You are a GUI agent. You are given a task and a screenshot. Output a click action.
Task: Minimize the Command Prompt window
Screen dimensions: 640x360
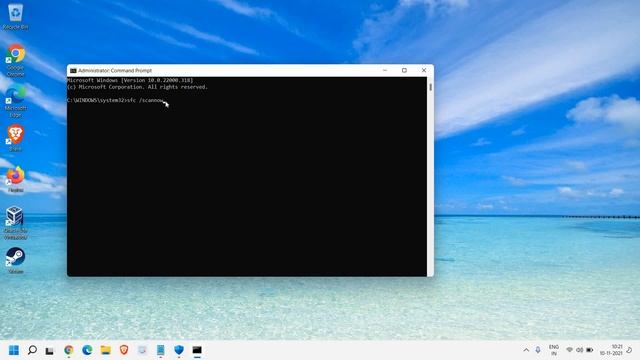pos(384,70)
